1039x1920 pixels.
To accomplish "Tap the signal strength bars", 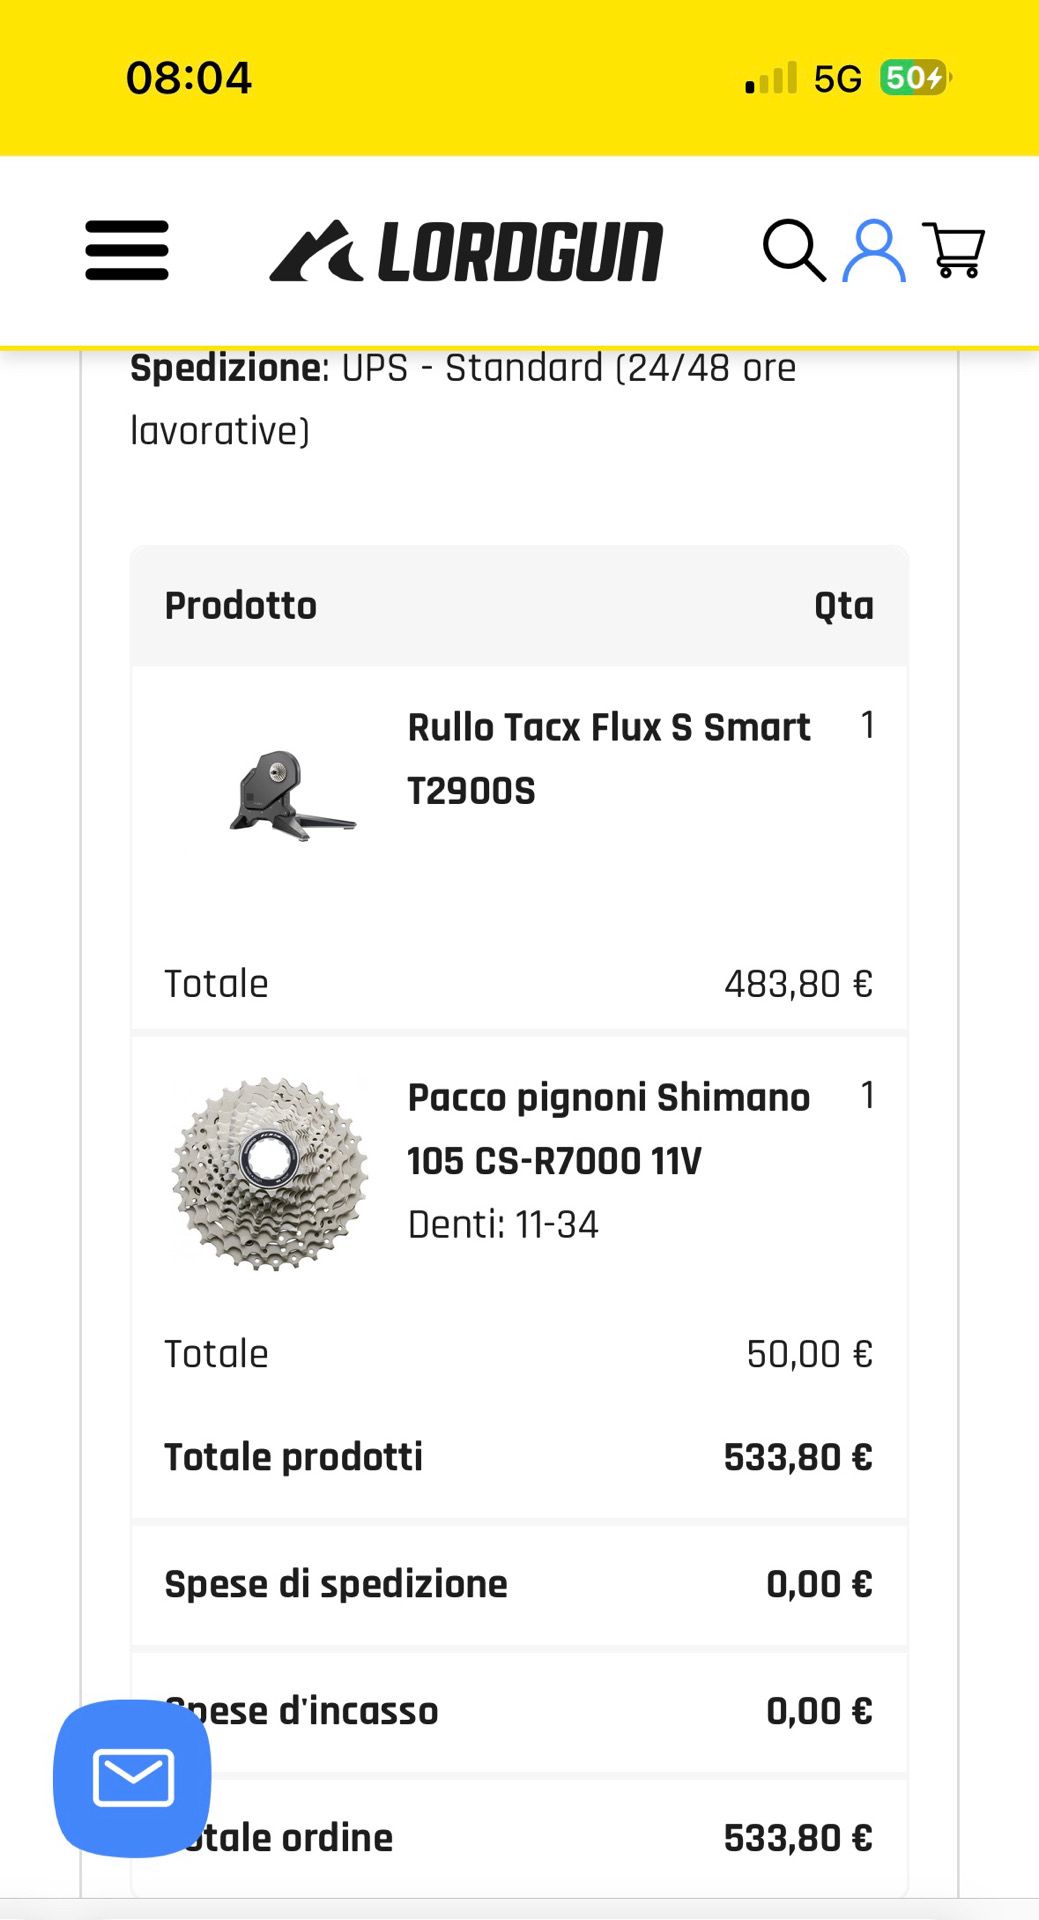I will pos(772,78).
